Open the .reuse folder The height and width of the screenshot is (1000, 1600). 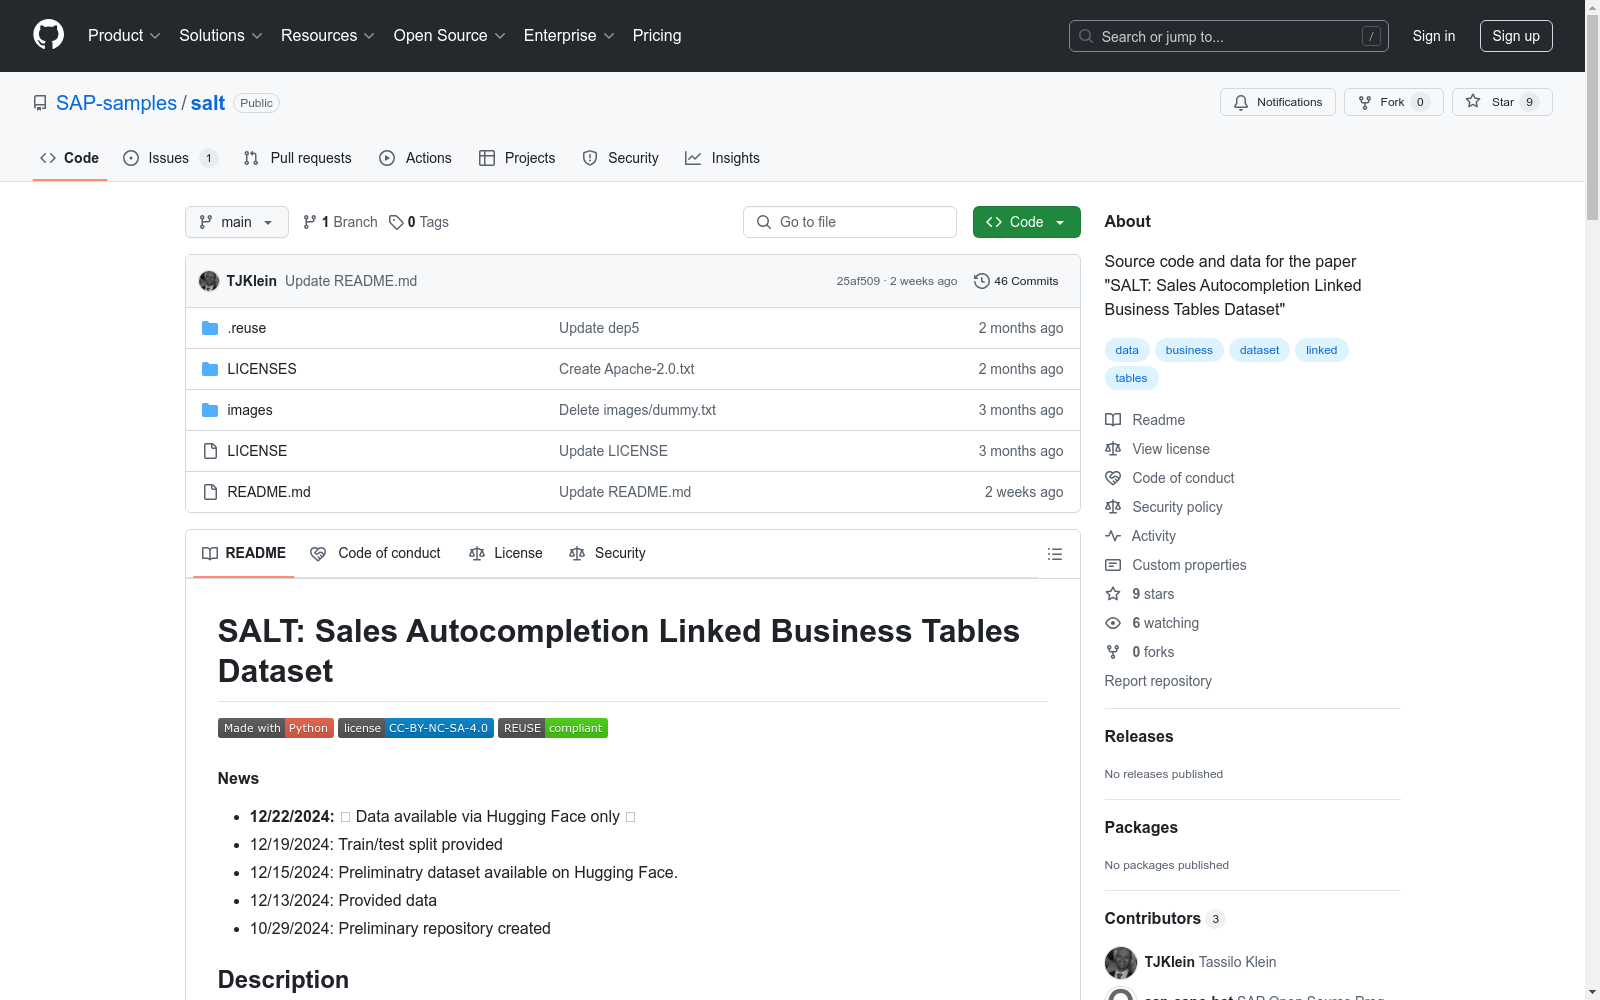pyautogui.click(x=247, y=328)
